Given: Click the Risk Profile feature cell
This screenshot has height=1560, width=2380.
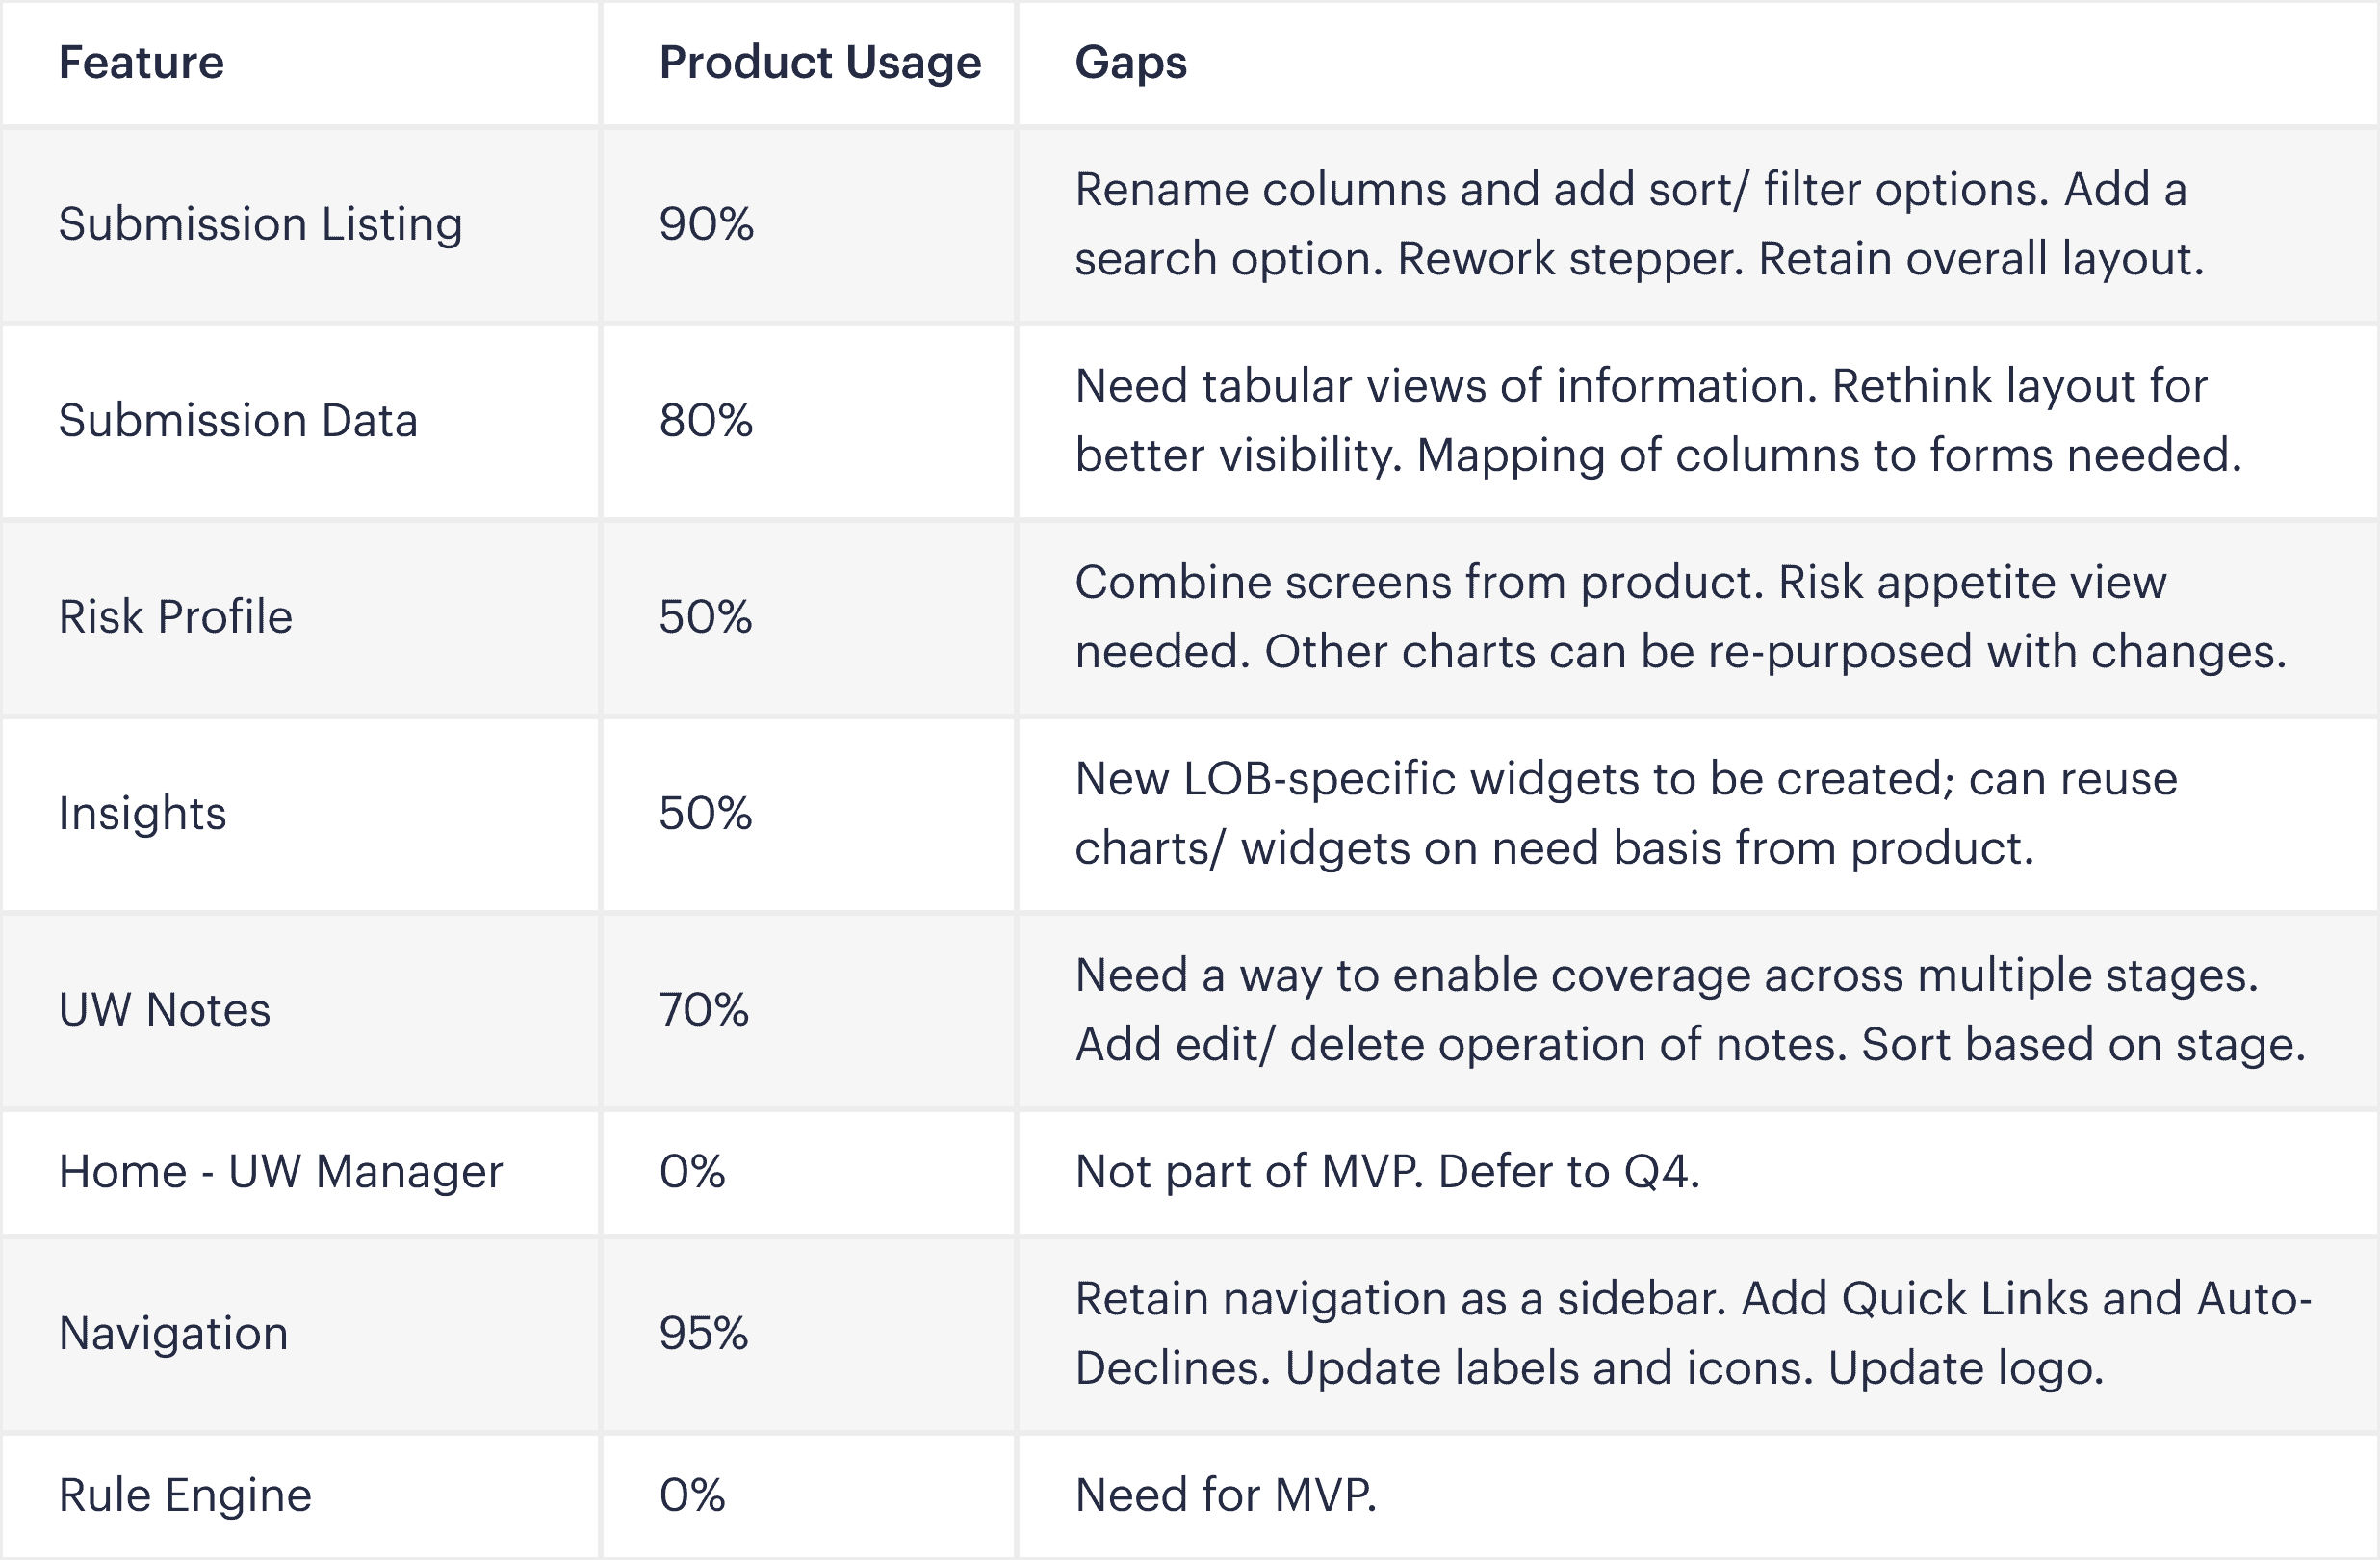Looking at the screenshot, I should (175, 617).
